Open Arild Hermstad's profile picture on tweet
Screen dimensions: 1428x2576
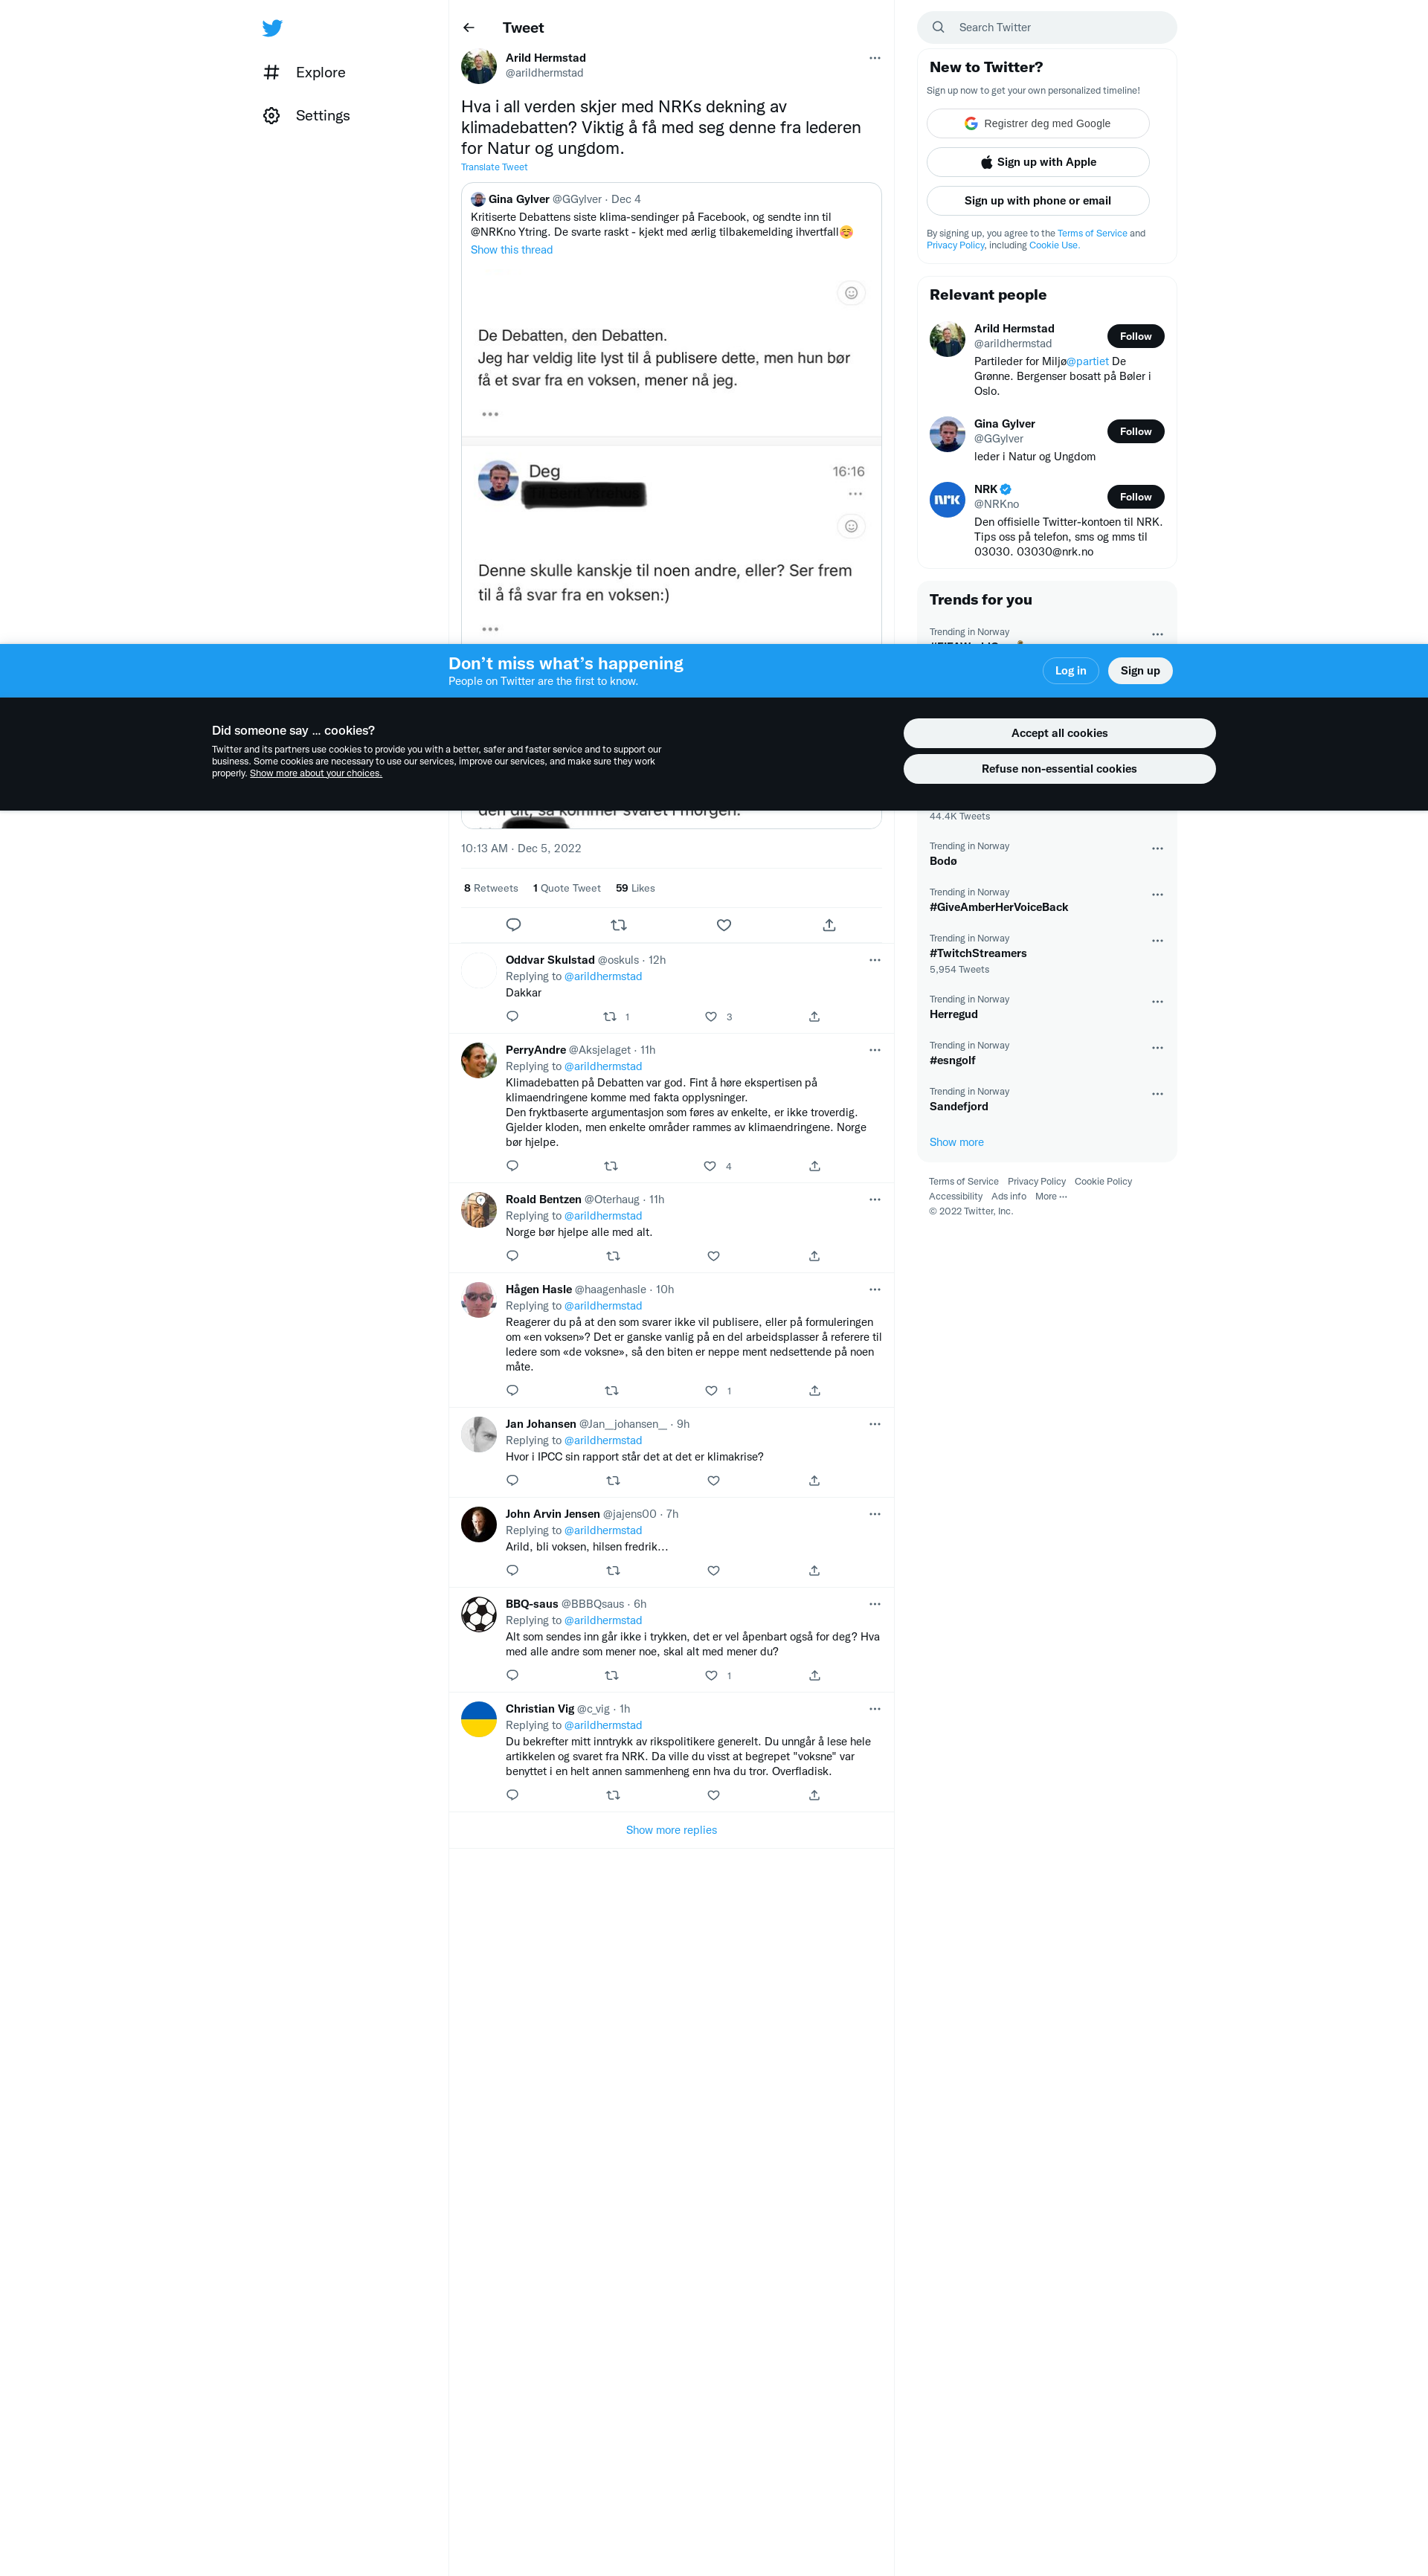479,67
